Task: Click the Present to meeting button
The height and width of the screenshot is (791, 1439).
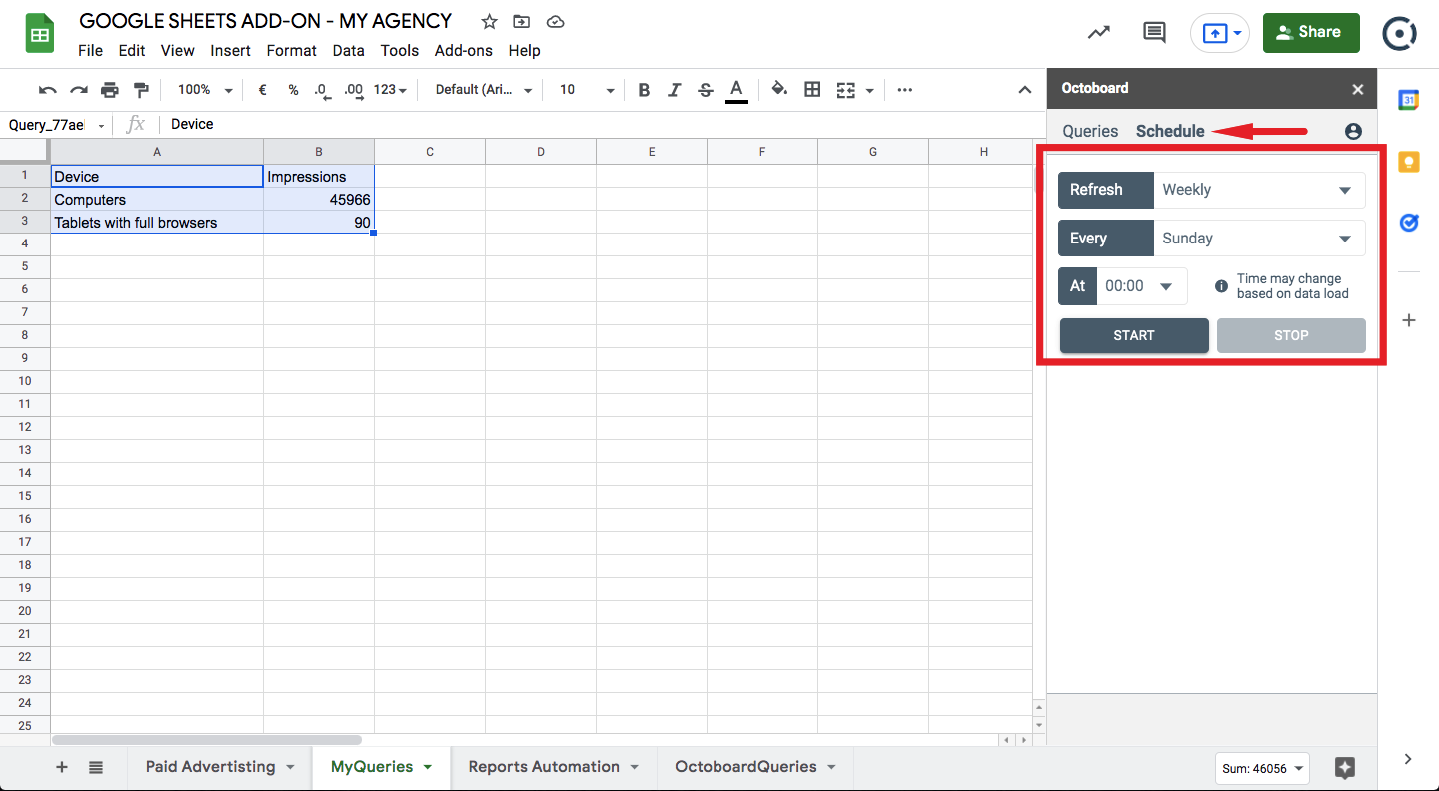Action: click(x=1220, y=33)
